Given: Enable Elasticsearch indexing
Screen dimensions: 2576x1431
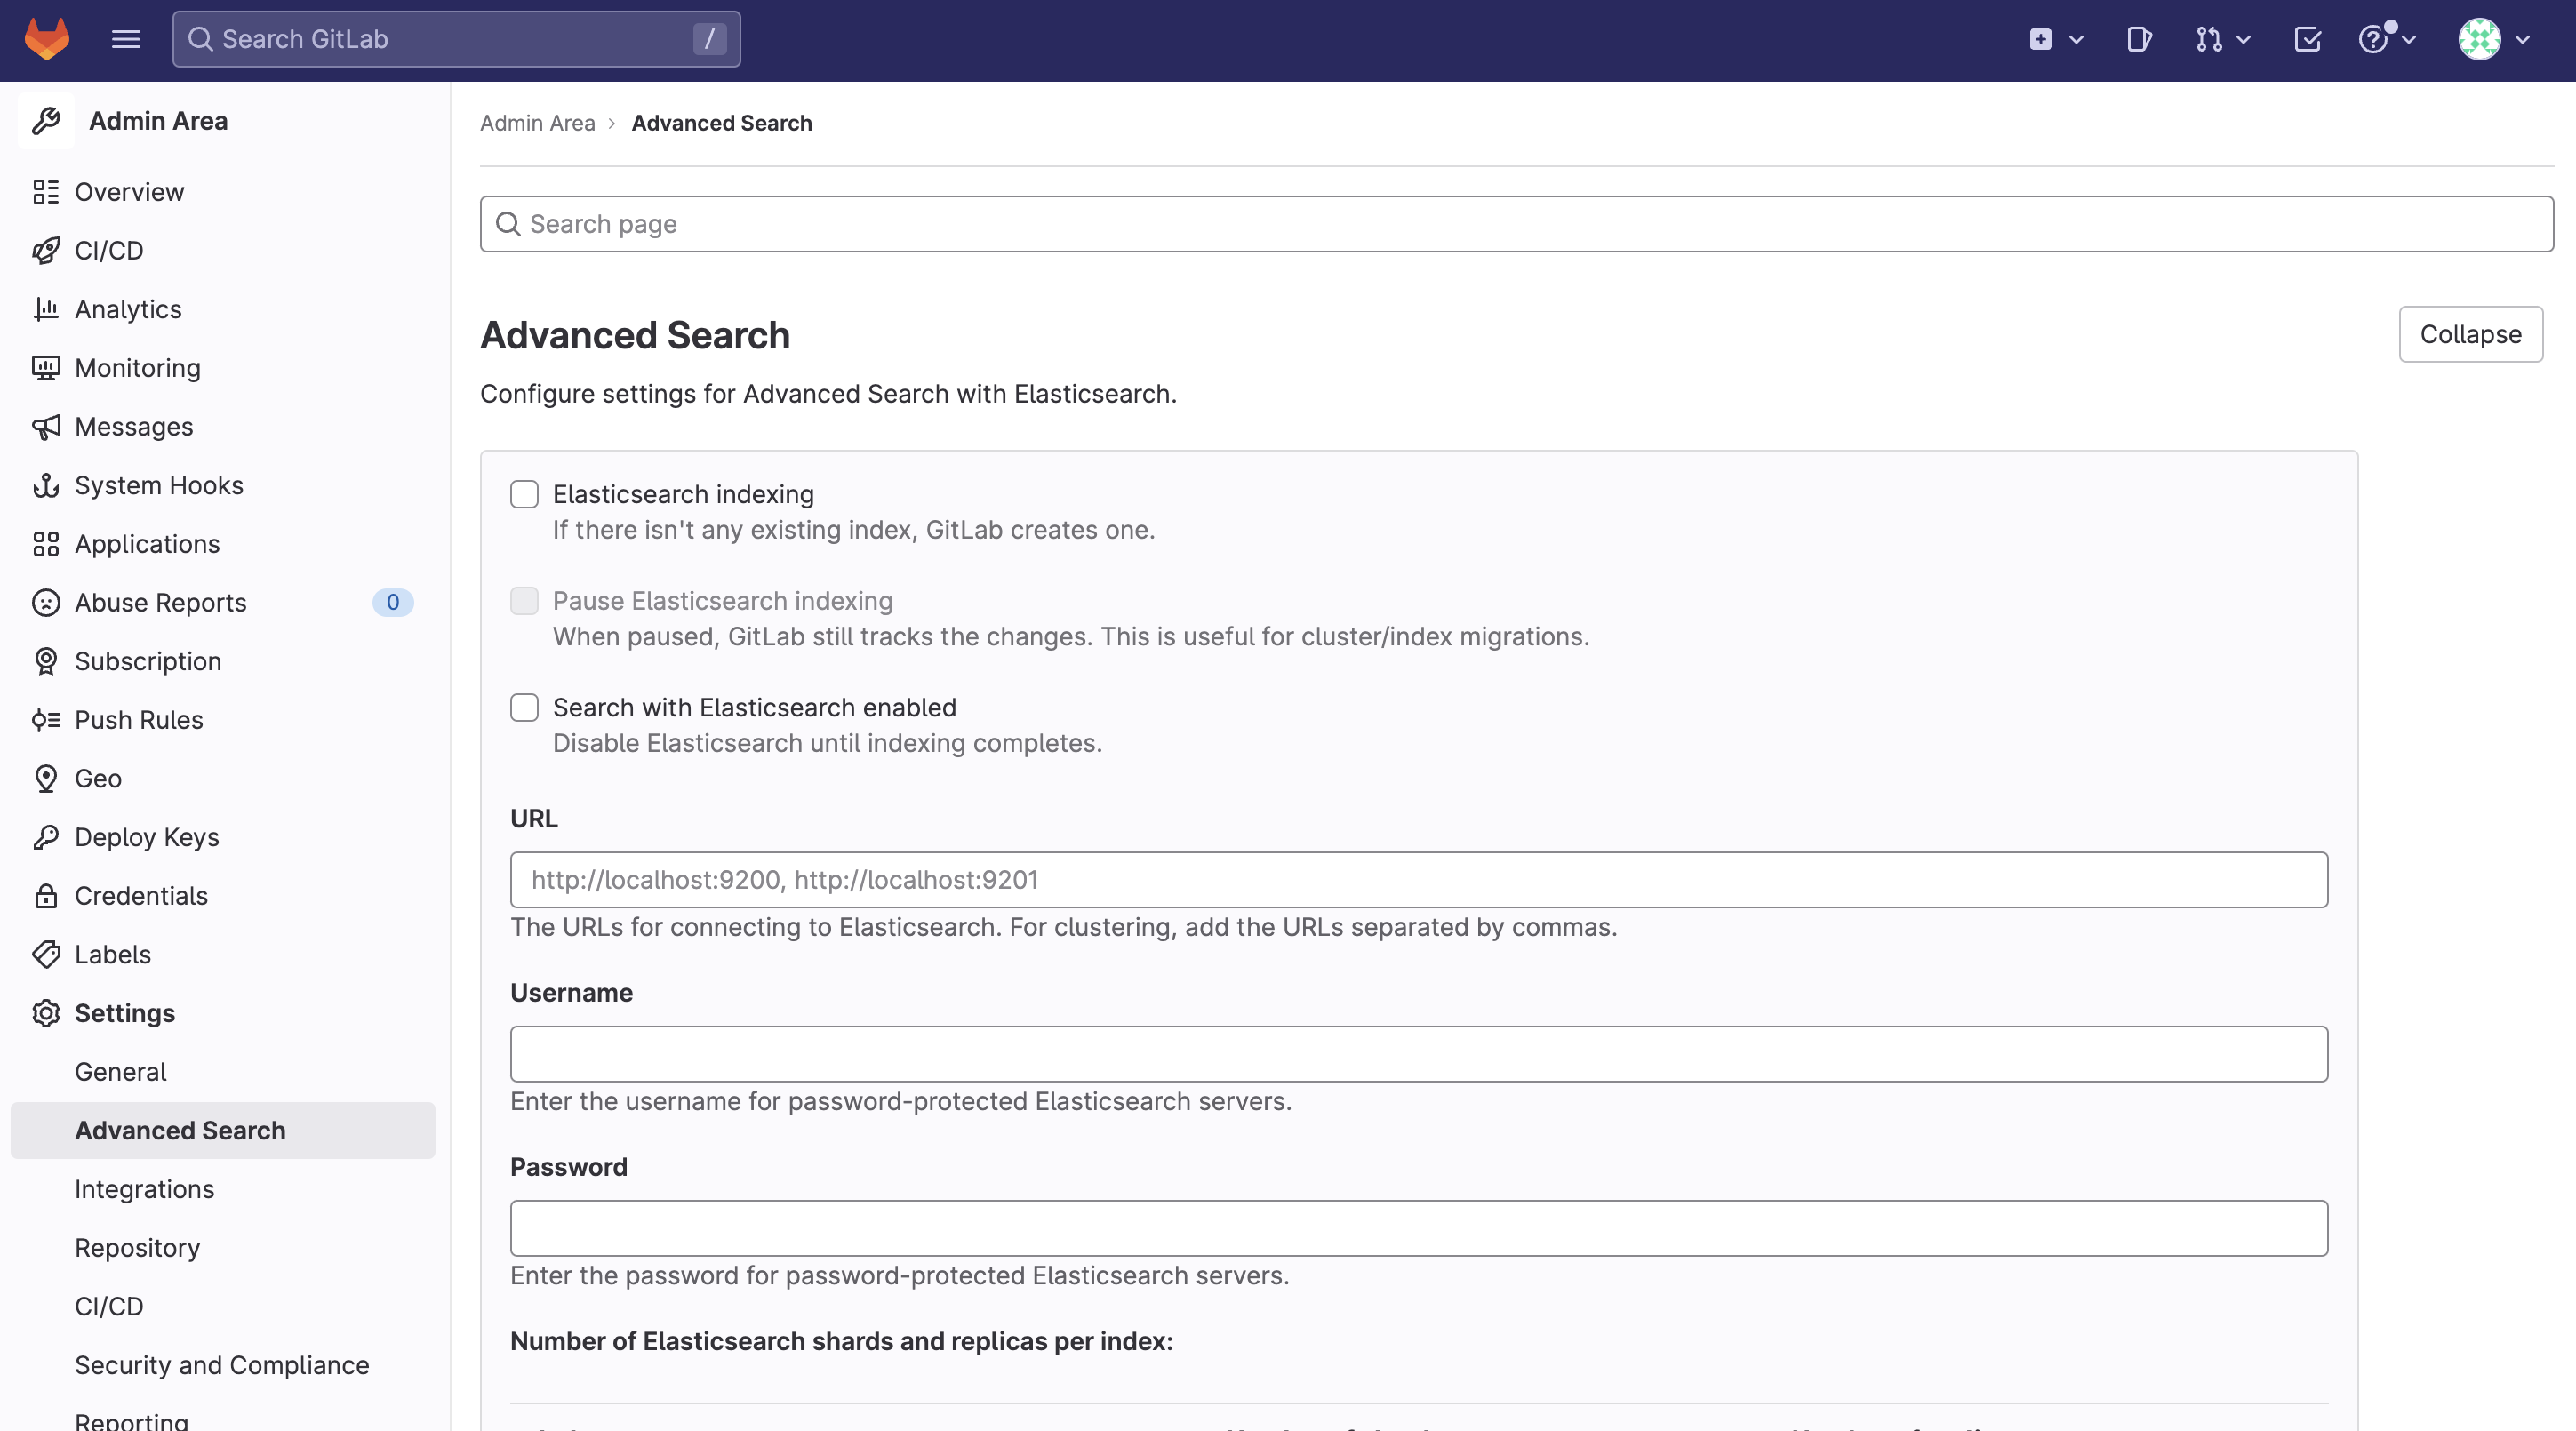Looking at the screenshot, I should pyautogui.click(x=524, y=494).
